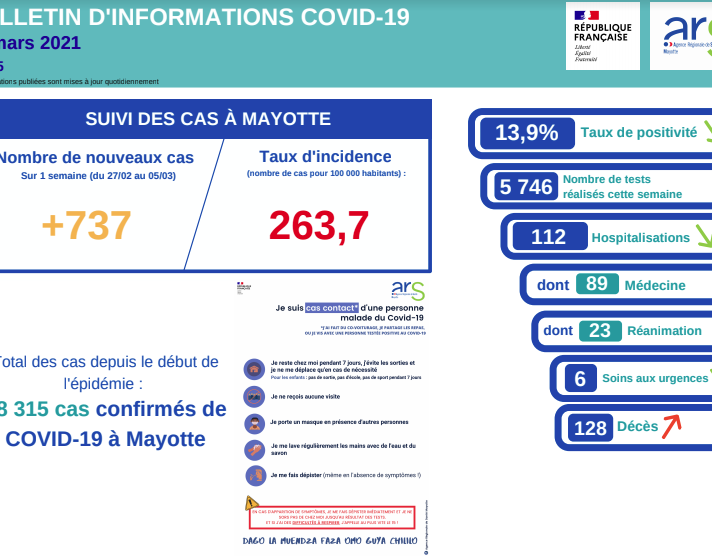
Task: Click 'malade du Covid-19' poster line
Action: [x=382, y=318]
